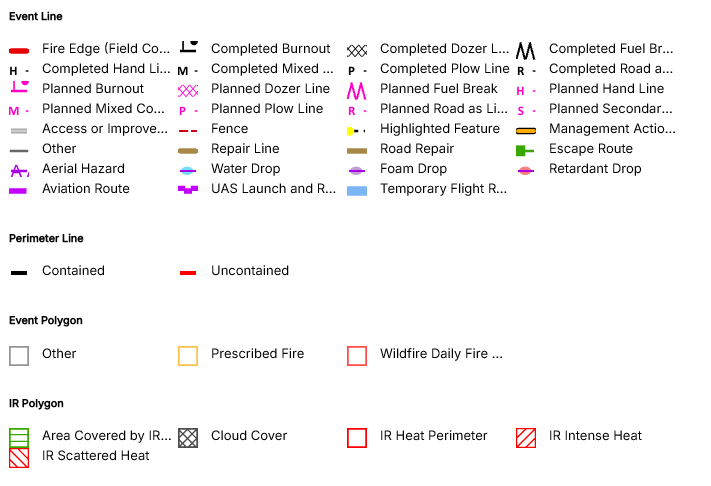Click the Wildfire Daily Fire label

pyautogui.click(x=441, y=354)
